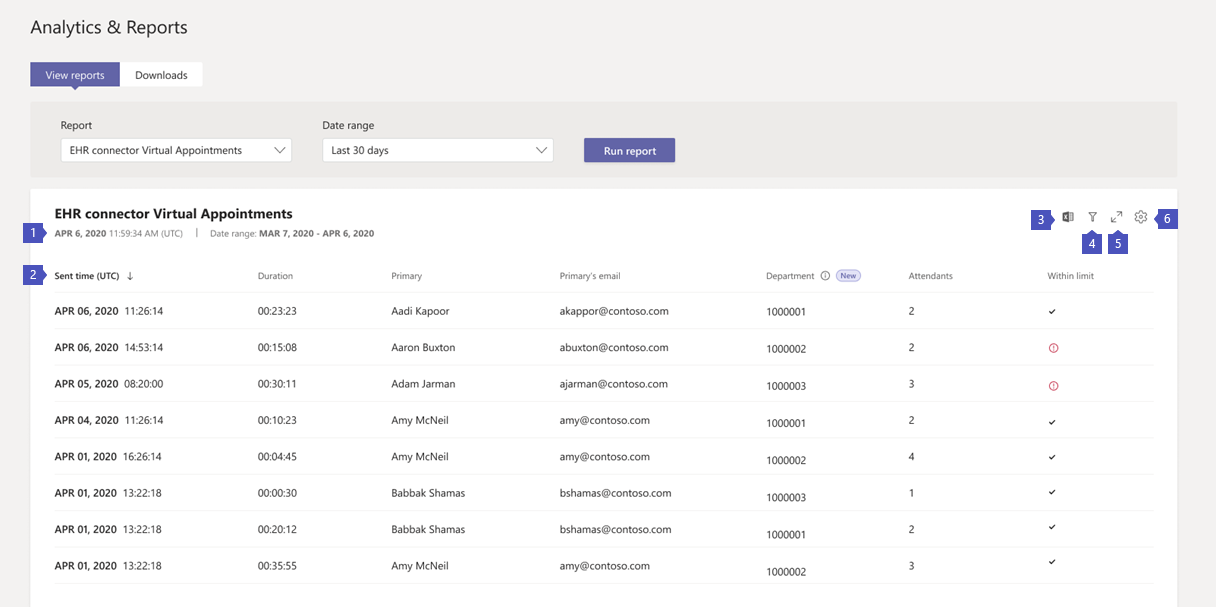Click the warning icon in Aaron Buxton's row
Screen dimensions: 1216x607
(x=1053, y=348)
